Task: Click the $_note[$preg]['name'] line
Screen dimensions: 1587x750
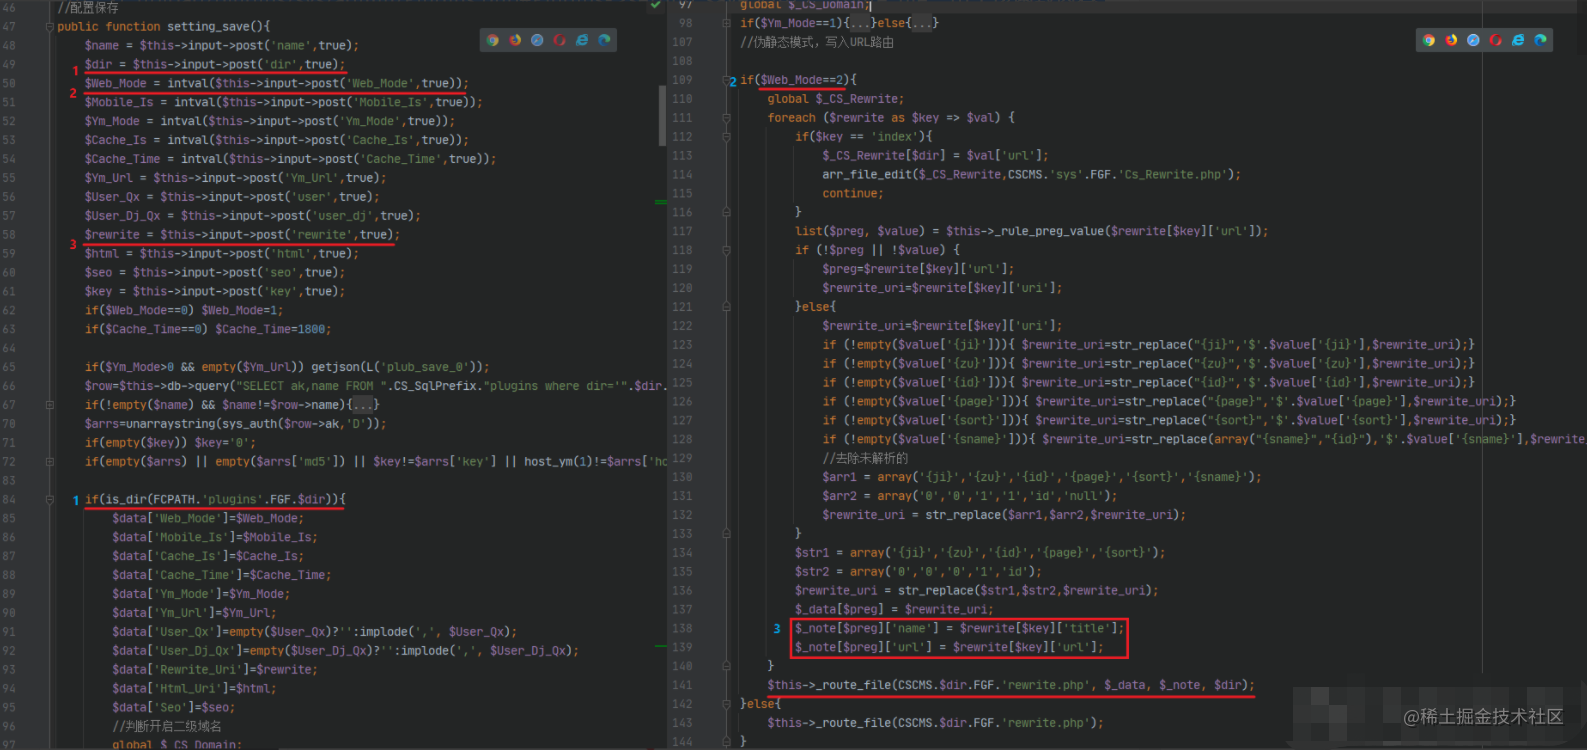Action: tap(960, 629)
